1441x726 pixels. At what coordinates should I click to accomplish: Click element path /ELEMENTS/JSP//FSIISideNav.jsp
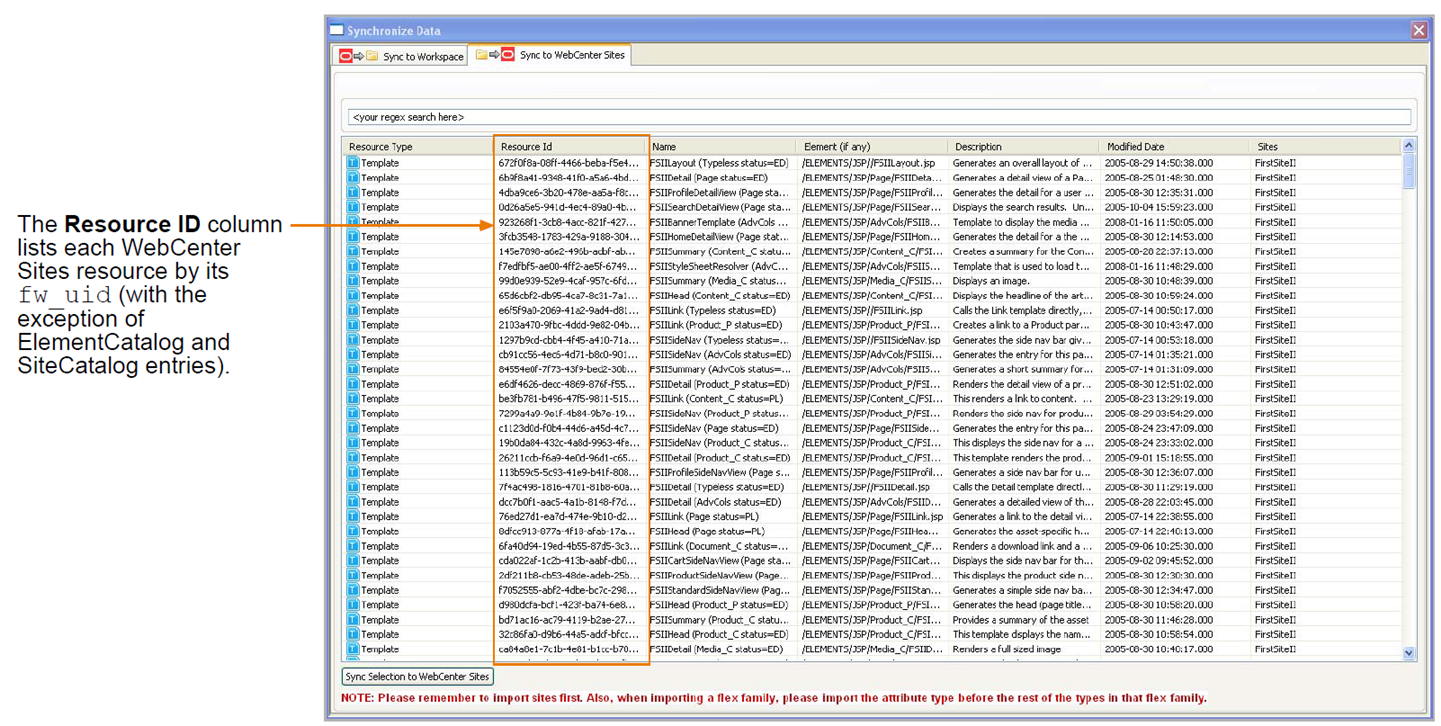point(873,340)
